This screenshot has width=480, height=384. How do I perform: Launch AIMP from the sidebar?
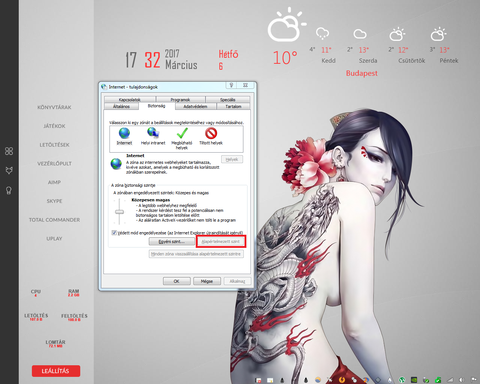[54, 182]
